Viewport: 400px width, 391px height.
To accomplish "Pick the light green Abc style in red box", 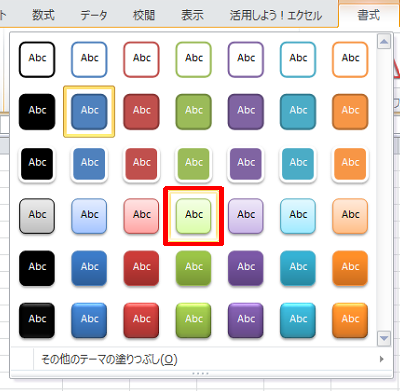I will point(193,216).
